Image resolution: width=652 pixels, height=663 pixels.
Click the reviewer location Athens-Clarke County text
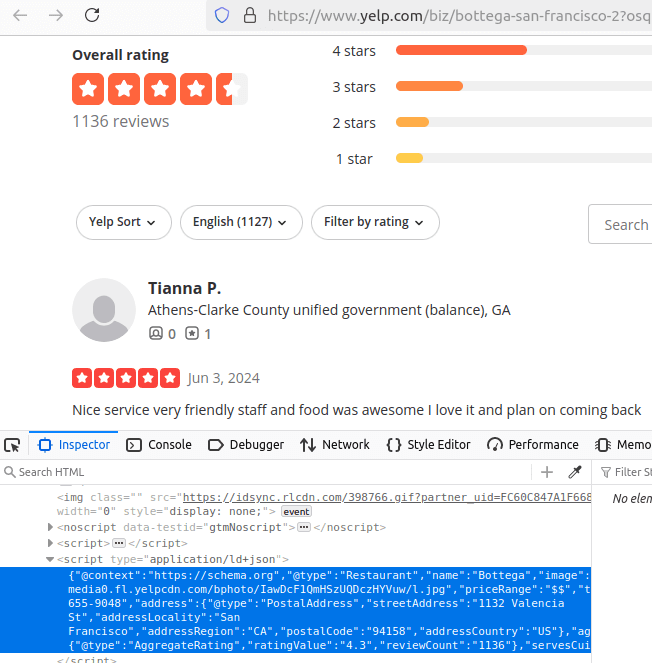329,310
